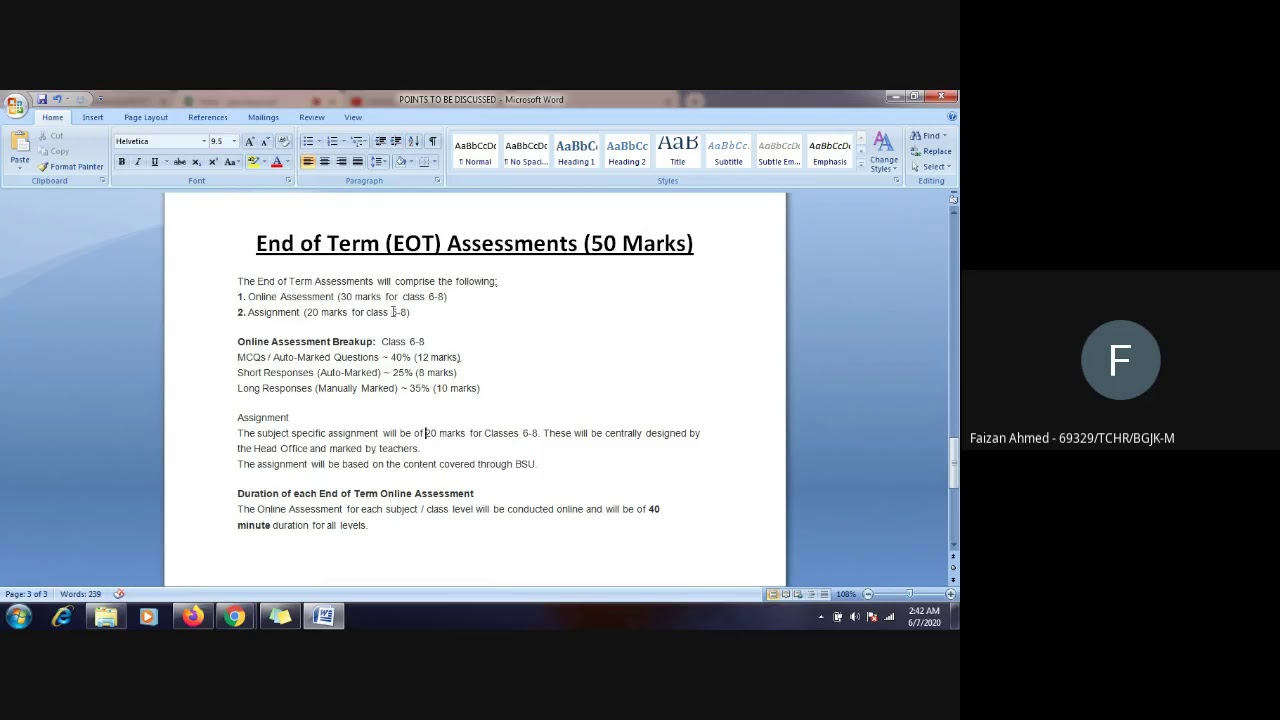This screenshot has height=720, width=1280.
Task: Click the Find binoculars button
Action: coord(926,136)
